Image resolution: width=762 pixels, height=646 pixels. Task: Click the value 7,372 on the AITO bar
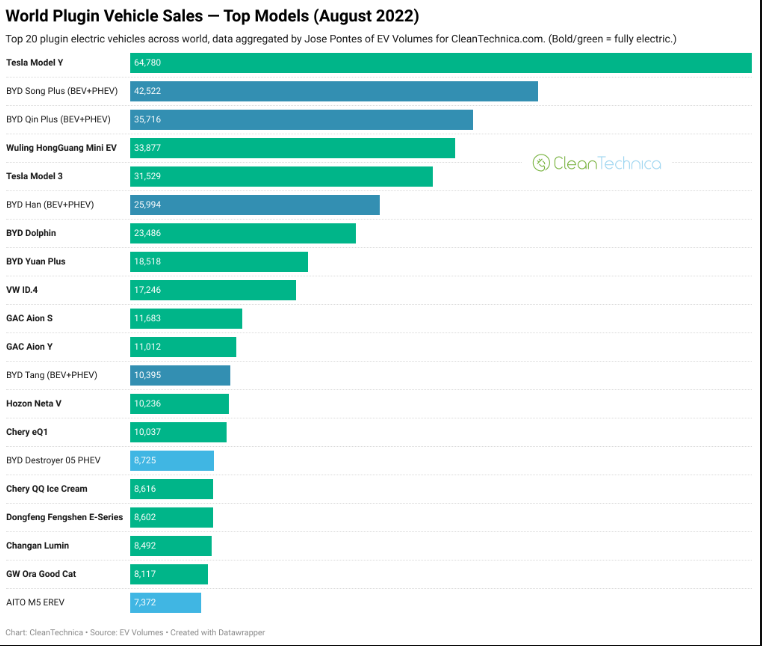(145, 602)
